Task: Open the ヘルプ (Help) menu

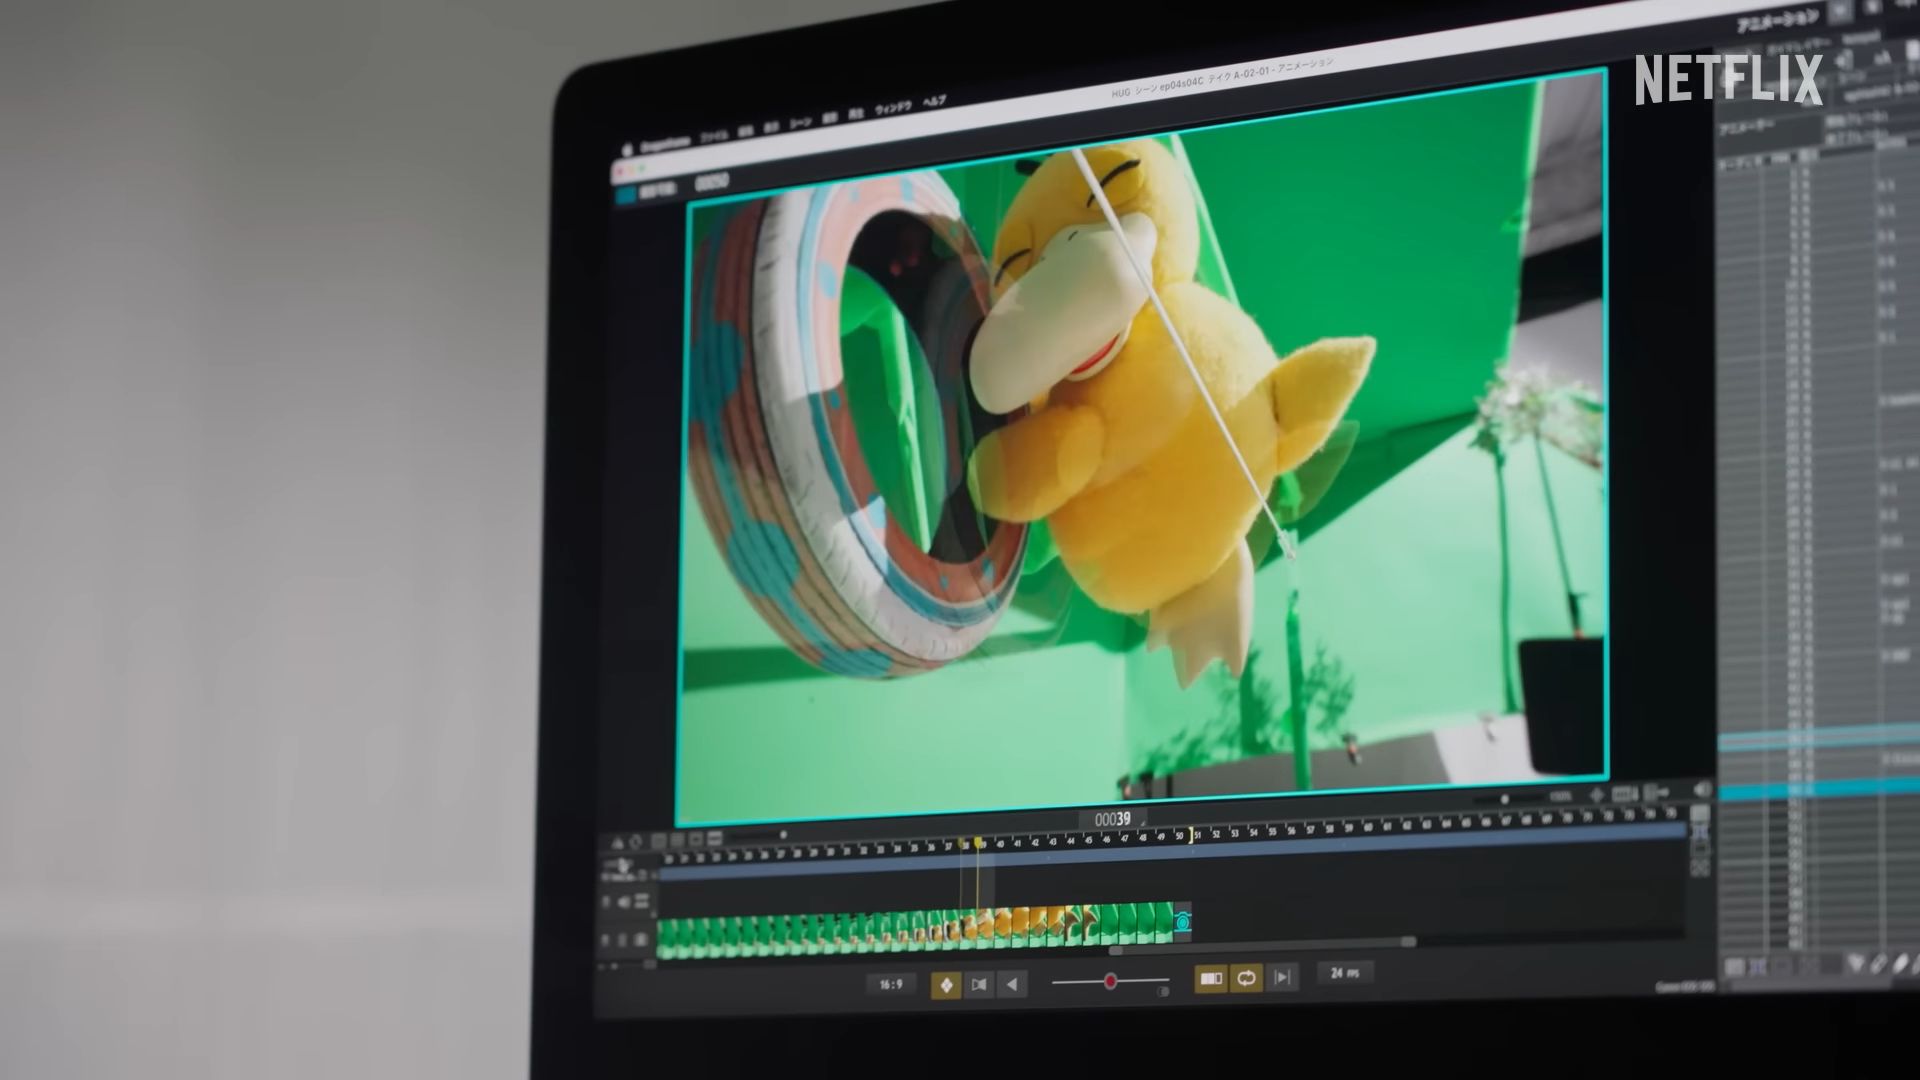Action: pyautogui.click(x=933, y=102)
